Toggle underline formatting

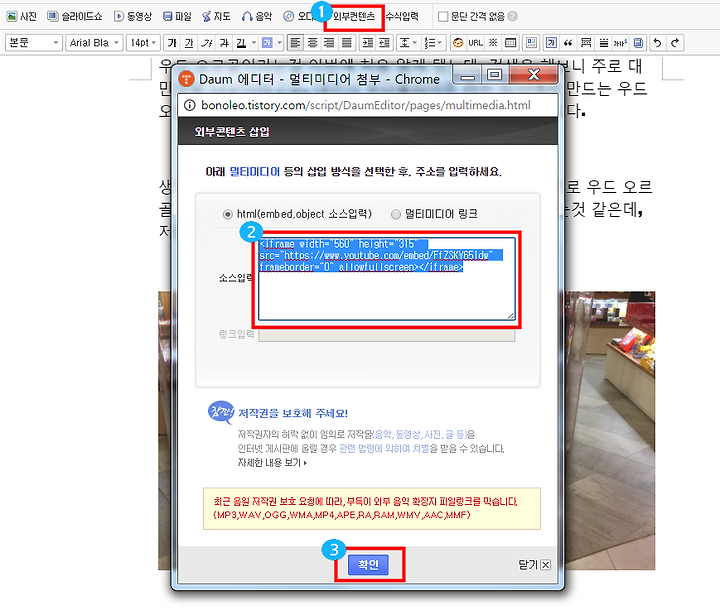pos(189,43)
